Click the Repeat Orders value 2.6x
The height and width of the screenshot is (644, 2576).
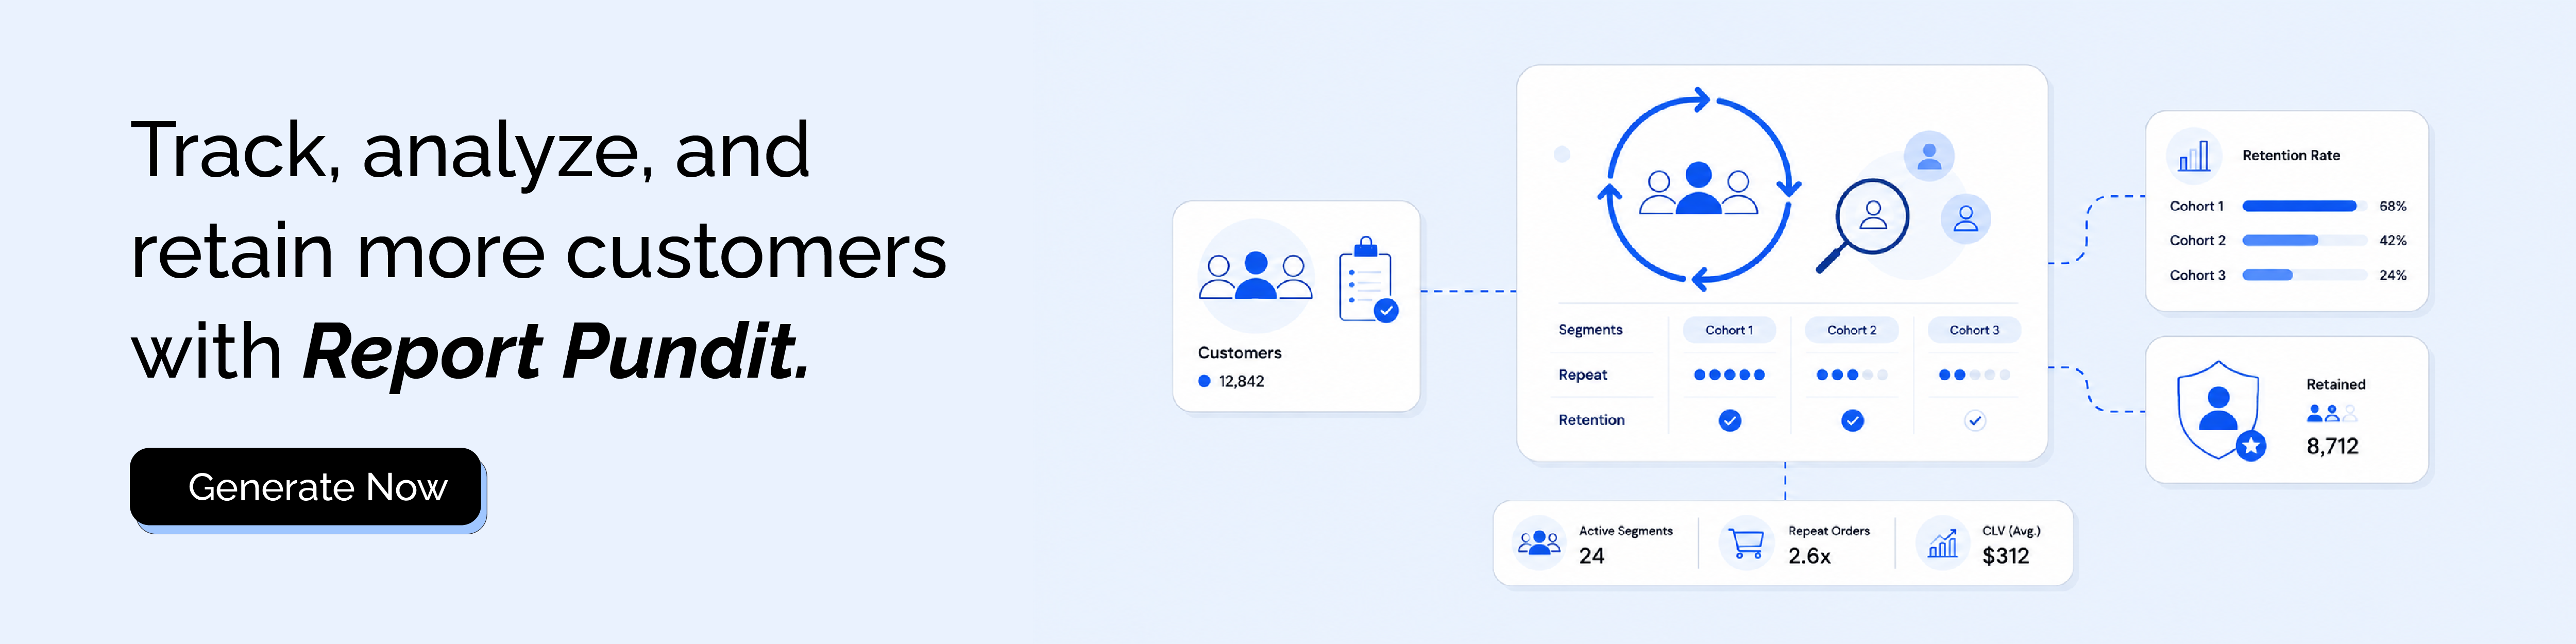tap(1809, 556)
